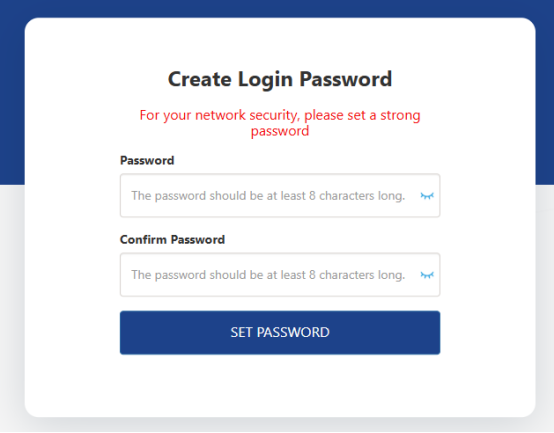The image size is (554, 433).
Task: Click the 'Password' field label
Action: click(147, 160)
